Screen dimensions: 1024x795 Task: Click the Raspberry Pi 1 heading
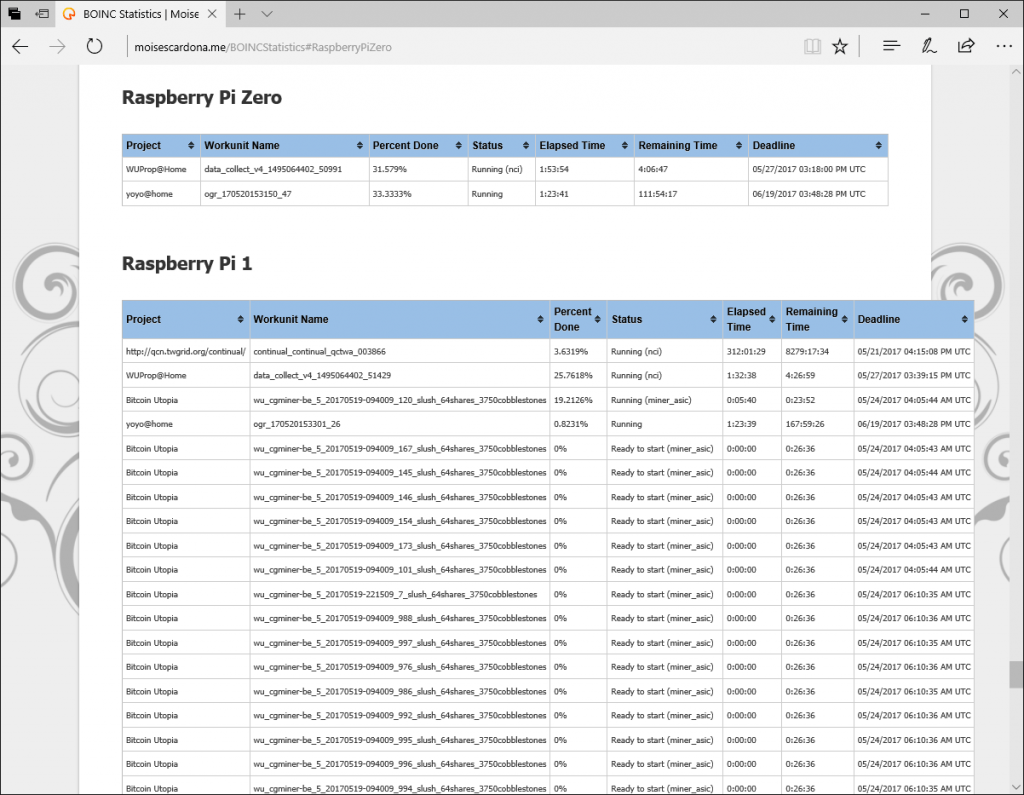(x=187, y=263)
